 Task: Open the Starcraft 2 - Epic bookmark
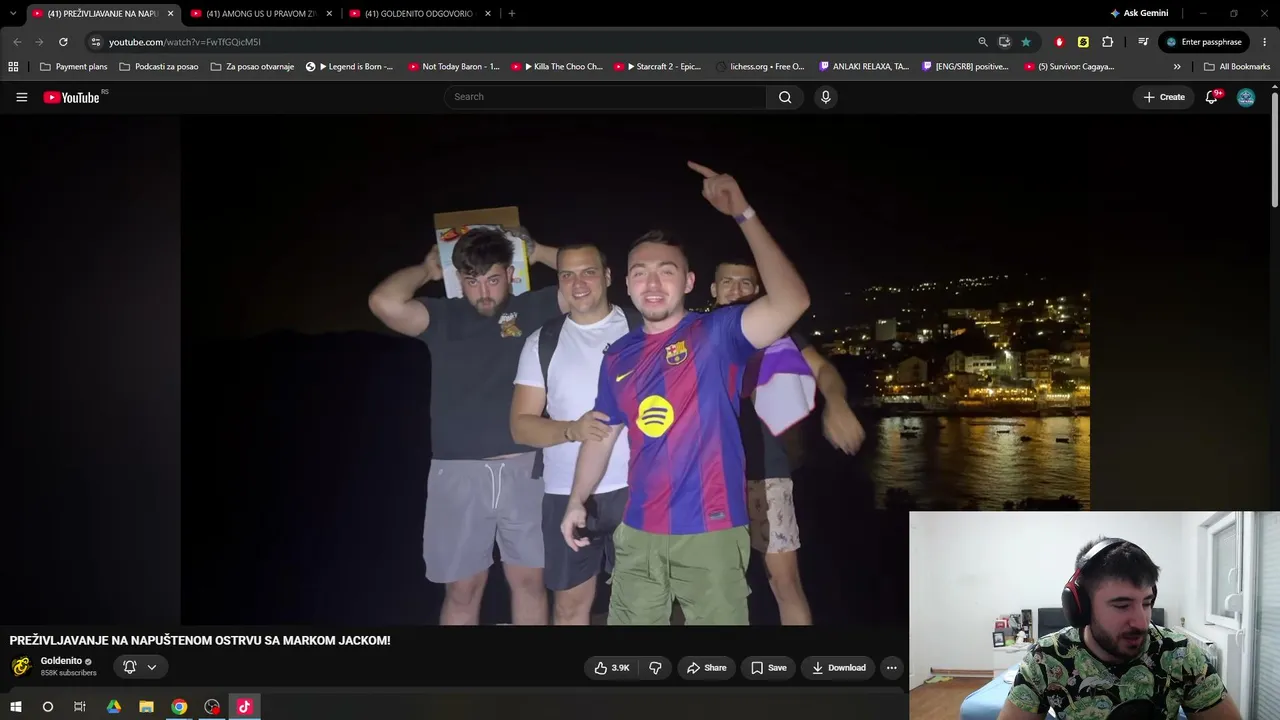[x=658, y=67]
